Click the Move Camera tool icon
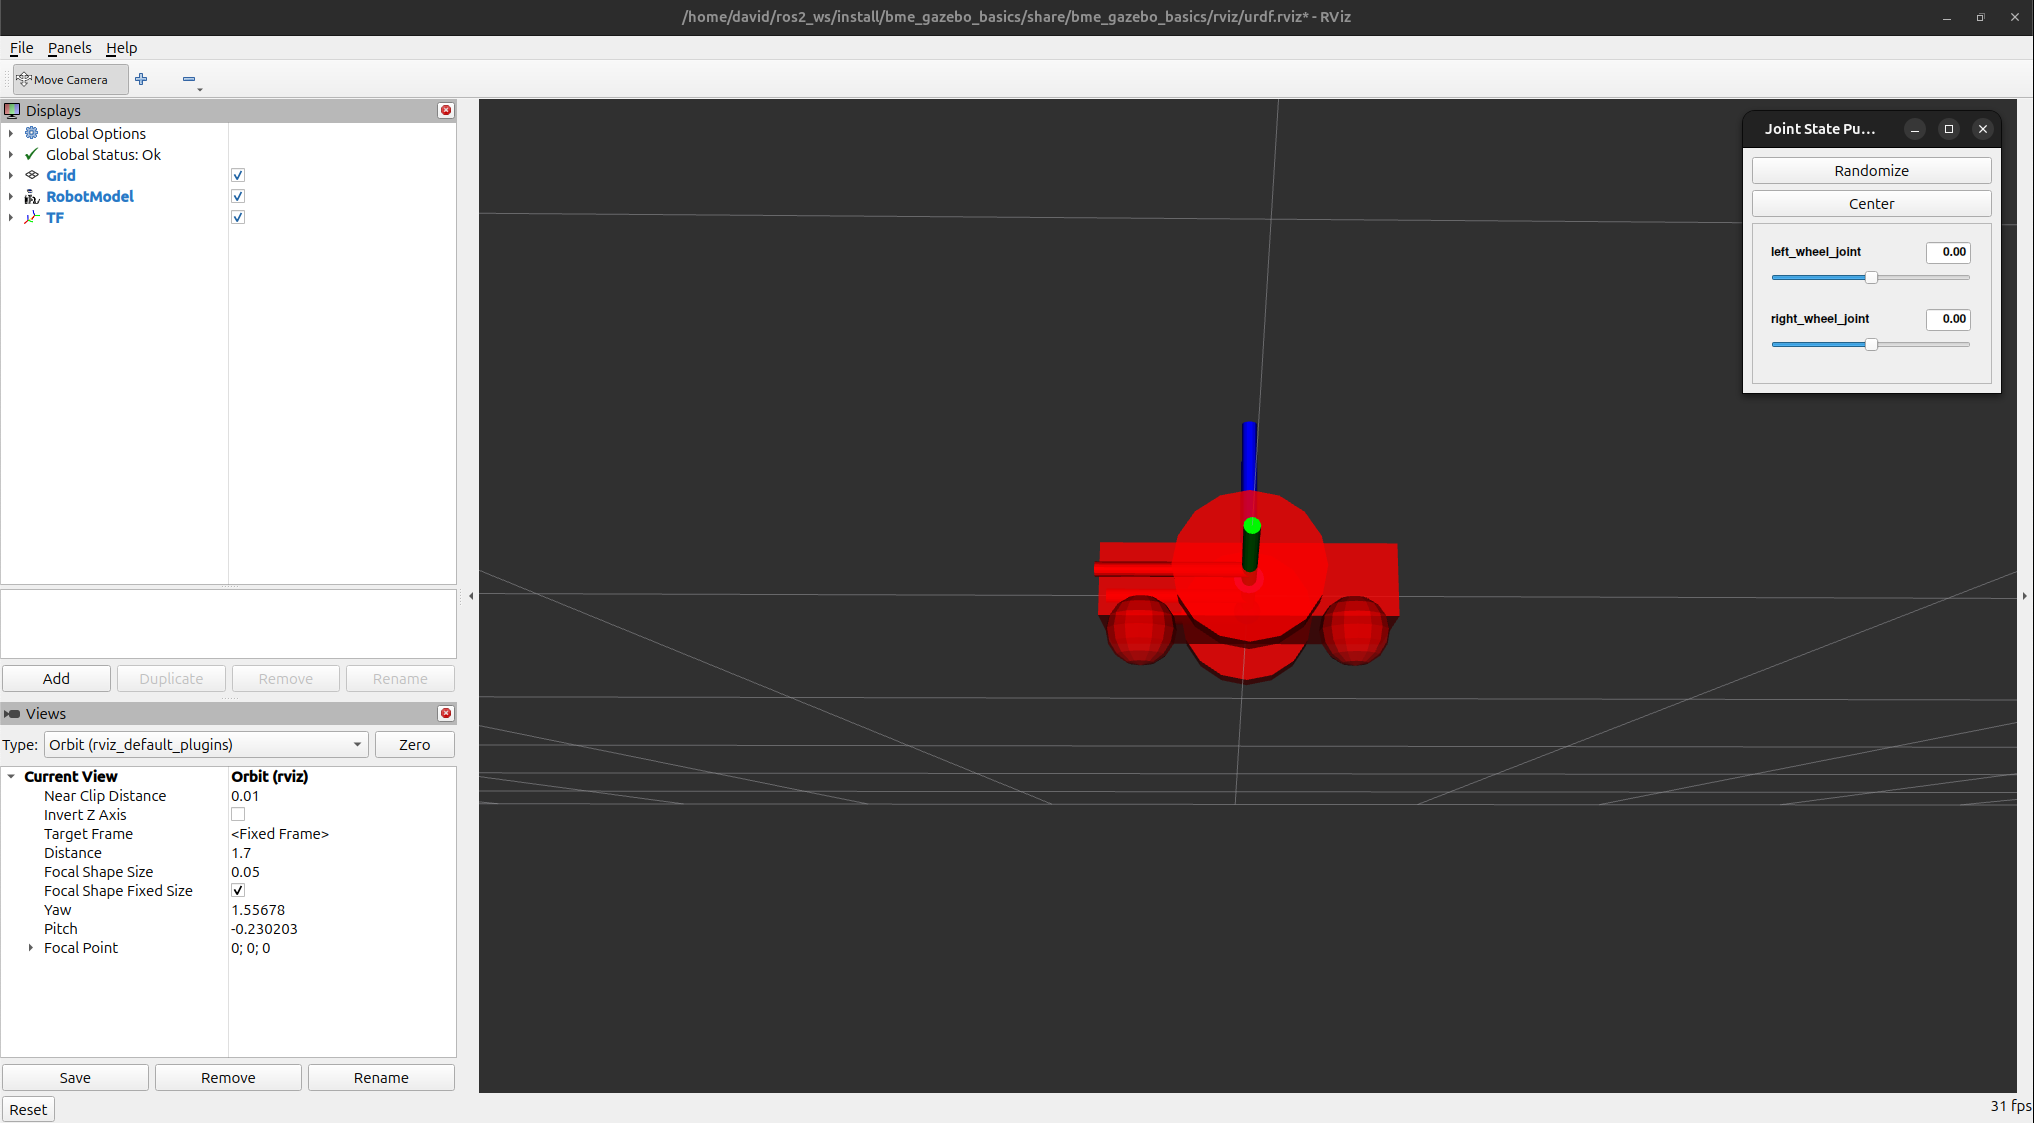 [x=24, y=79]
